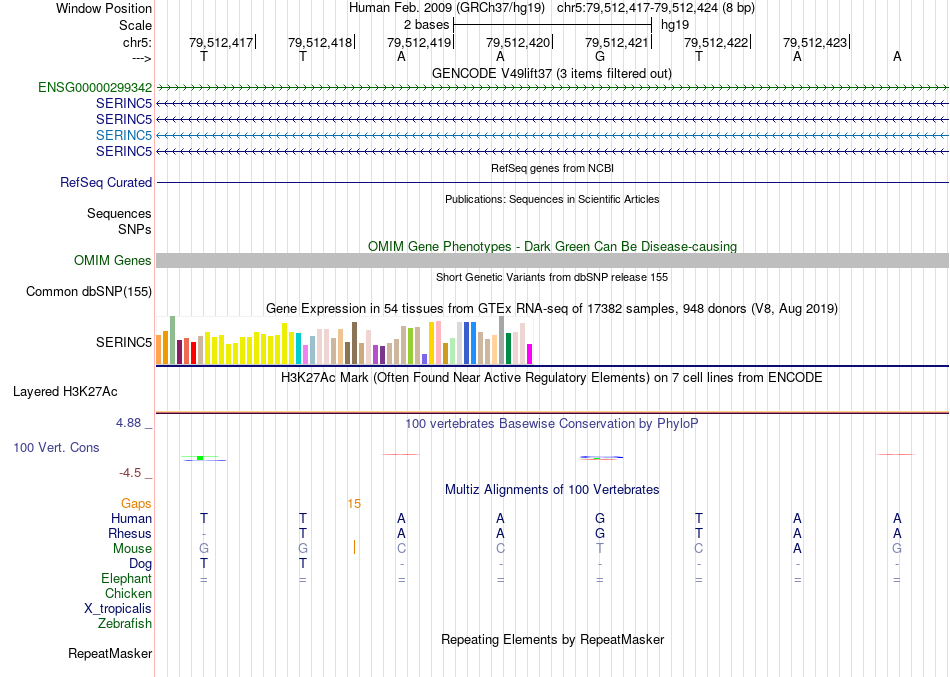Click the Gaps row label

point(136,504)
